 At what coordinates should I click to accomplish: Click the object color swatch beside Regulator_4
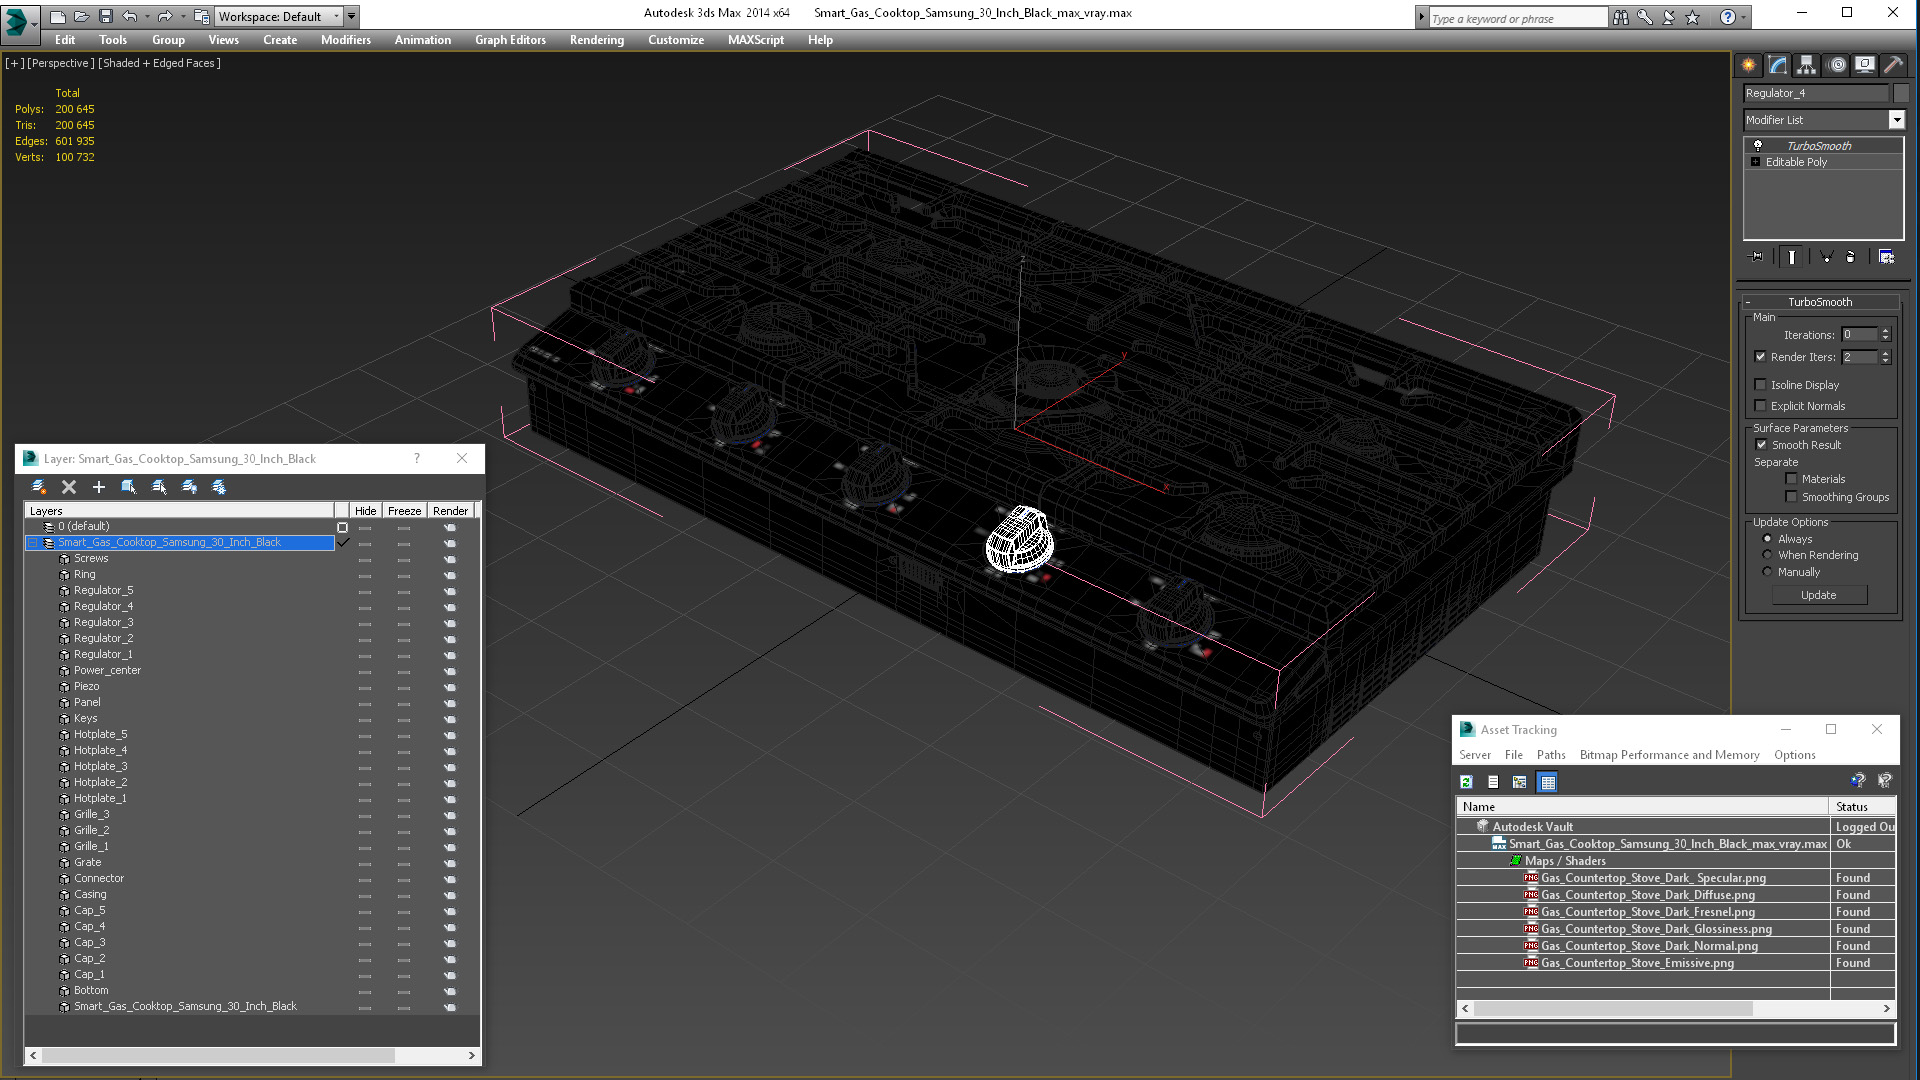pos(1901,93)
